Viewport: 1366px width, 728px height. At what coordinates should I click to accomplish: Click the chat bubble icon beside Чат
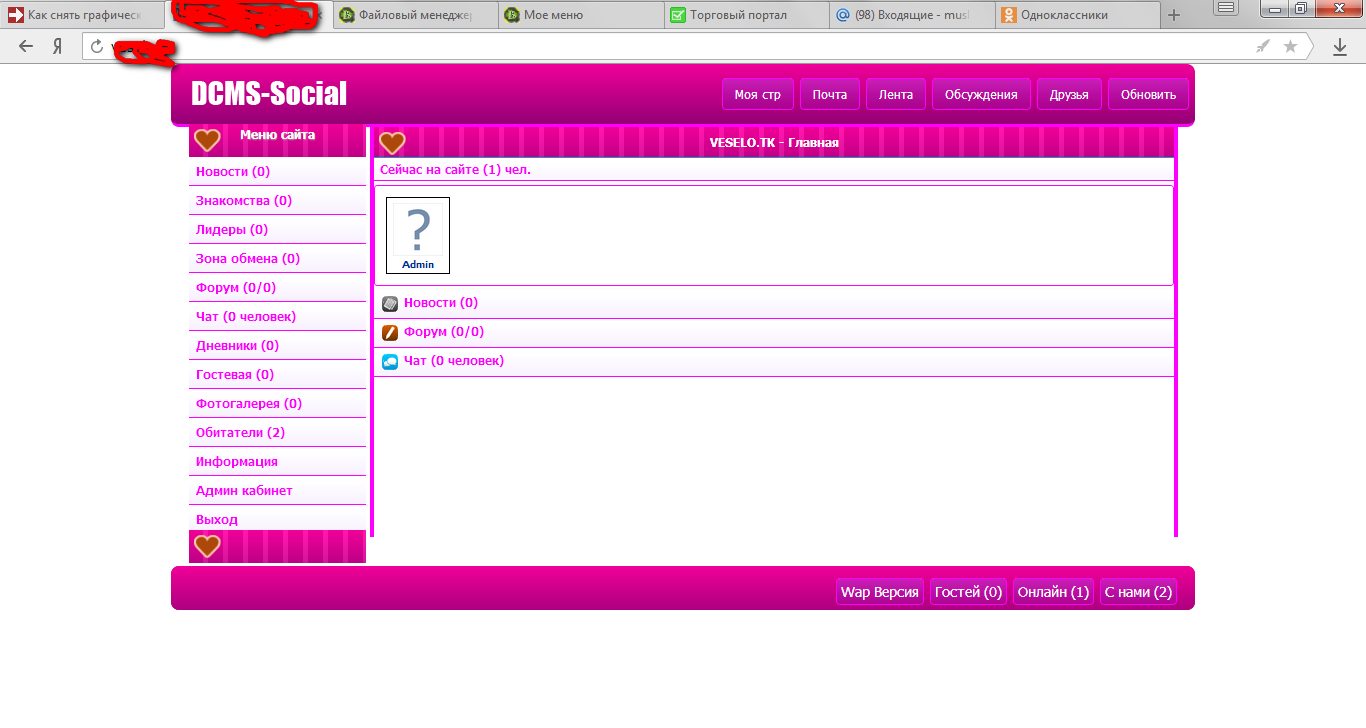[390, 361]
